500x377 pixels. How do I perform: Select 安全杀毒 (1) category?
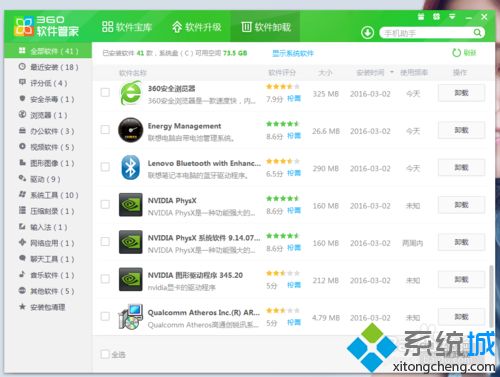[48, 99]
